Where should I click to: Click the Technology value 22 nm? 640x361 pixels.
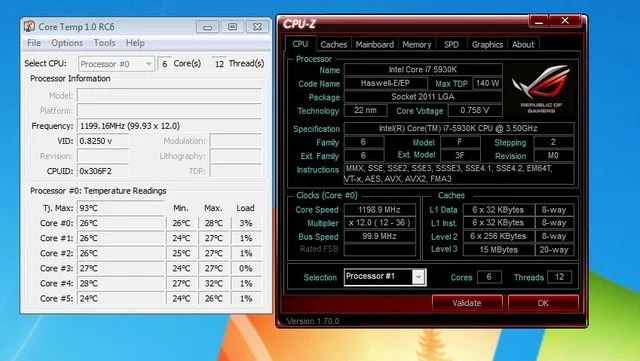pos(365,110)
